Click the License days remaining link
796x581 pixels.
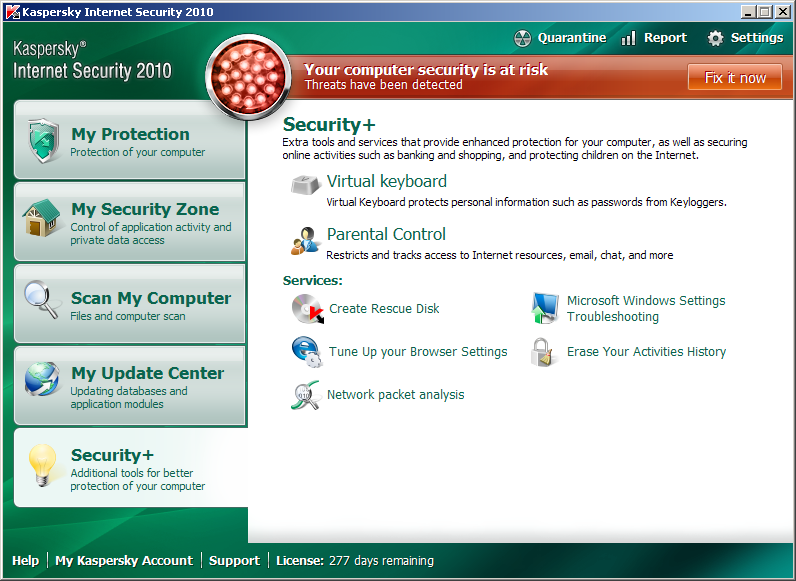click(x=355, y=561)
